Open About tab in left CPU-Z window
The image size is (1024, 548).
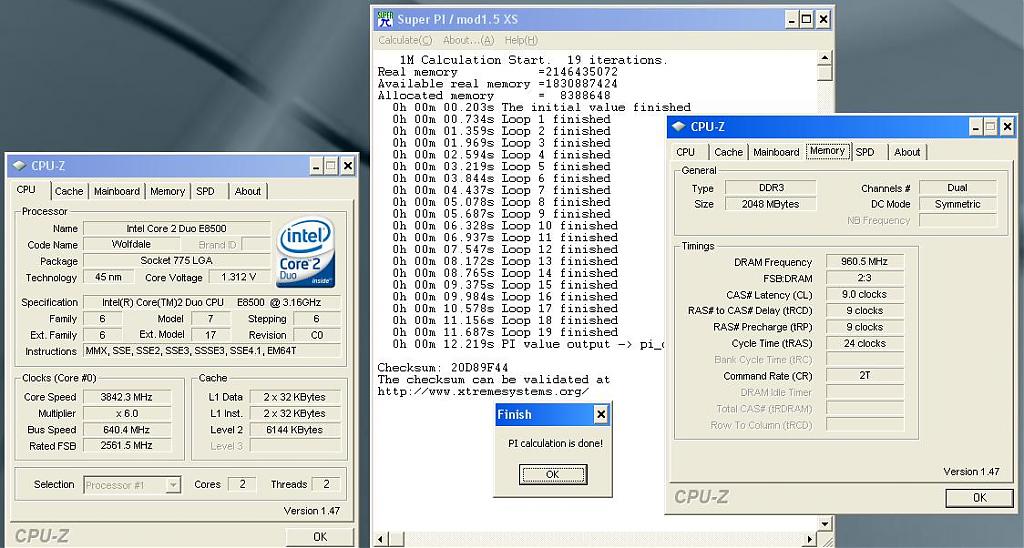[248, 191]
